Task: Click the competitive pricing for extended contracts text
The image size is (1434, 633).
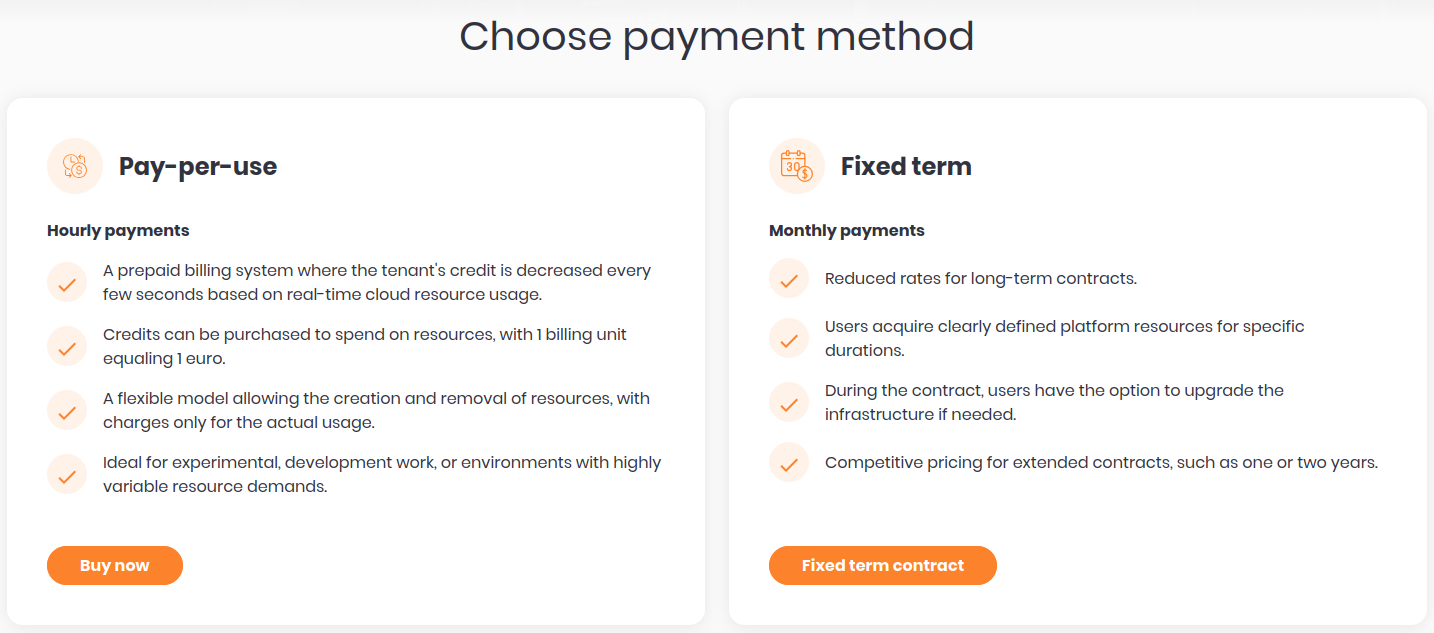Action: [1101, 462]
